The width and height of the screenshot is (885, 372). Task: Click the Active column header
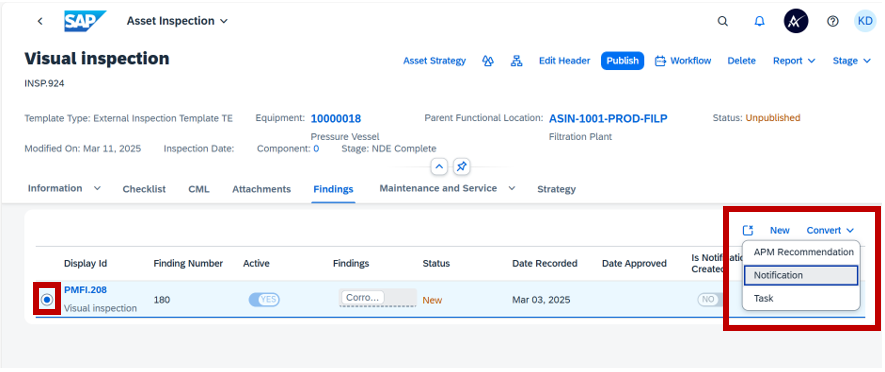tap(256, 264)
